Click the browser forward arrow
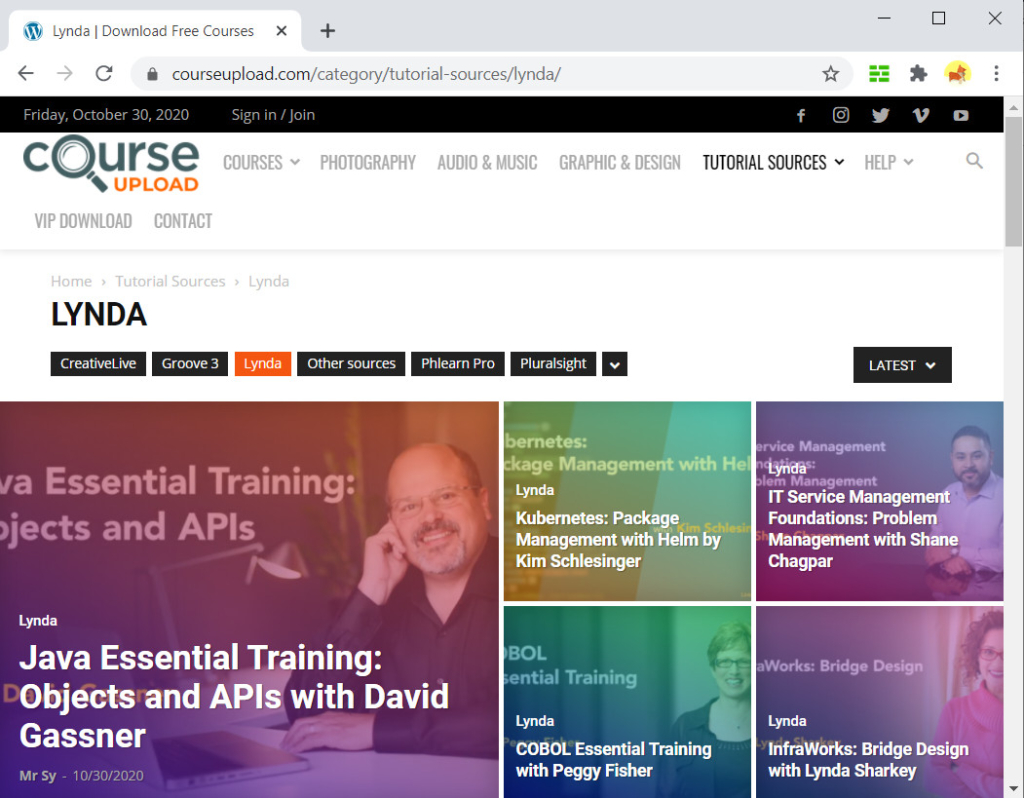 tap(65, 73)
